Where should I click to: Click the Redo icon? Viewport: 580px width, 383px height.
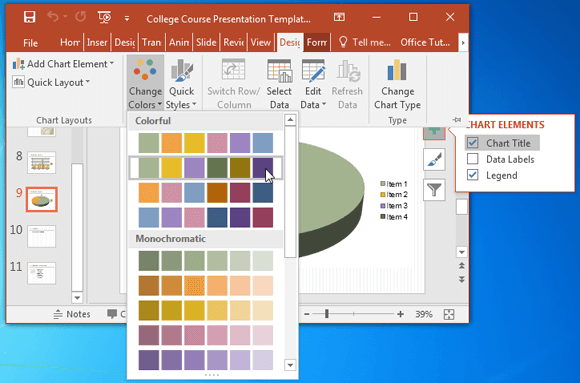pos(81,17)
